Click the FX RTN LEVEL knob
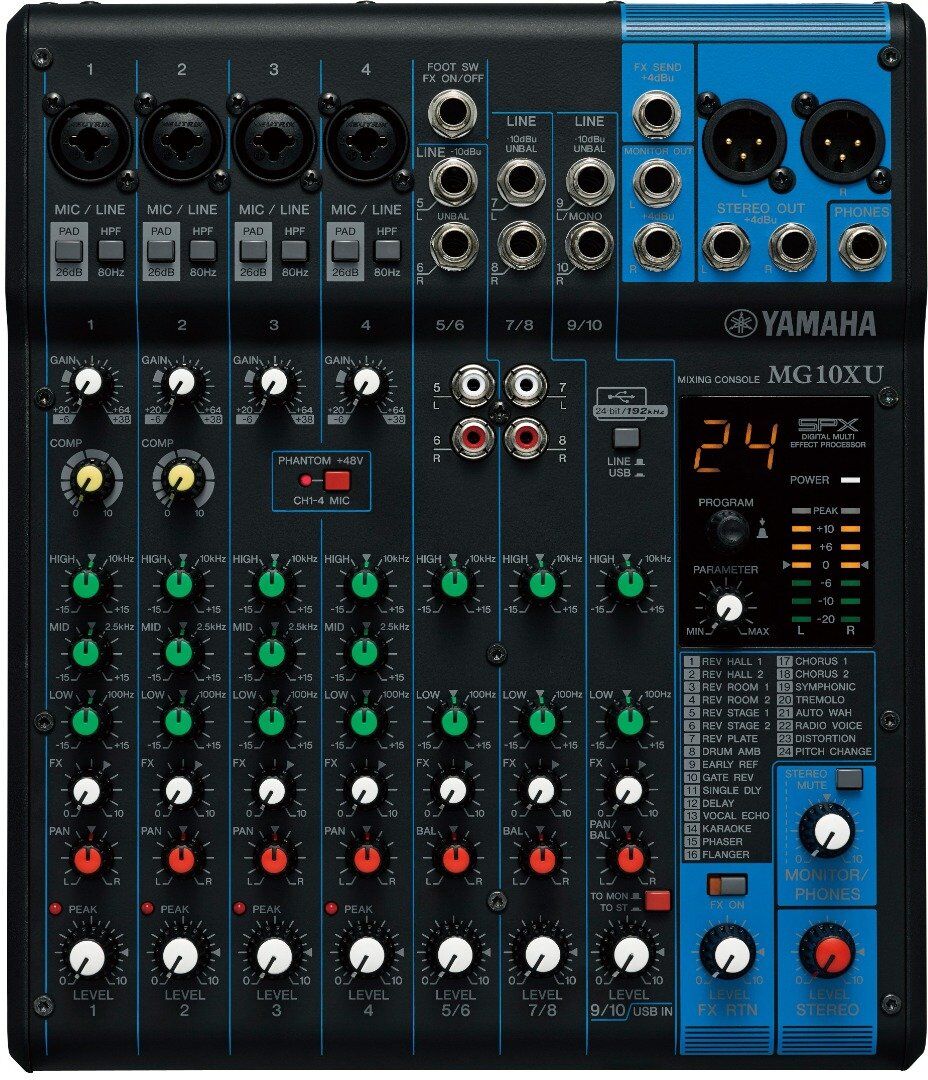 pyautogui.click(x=731, y=954)
